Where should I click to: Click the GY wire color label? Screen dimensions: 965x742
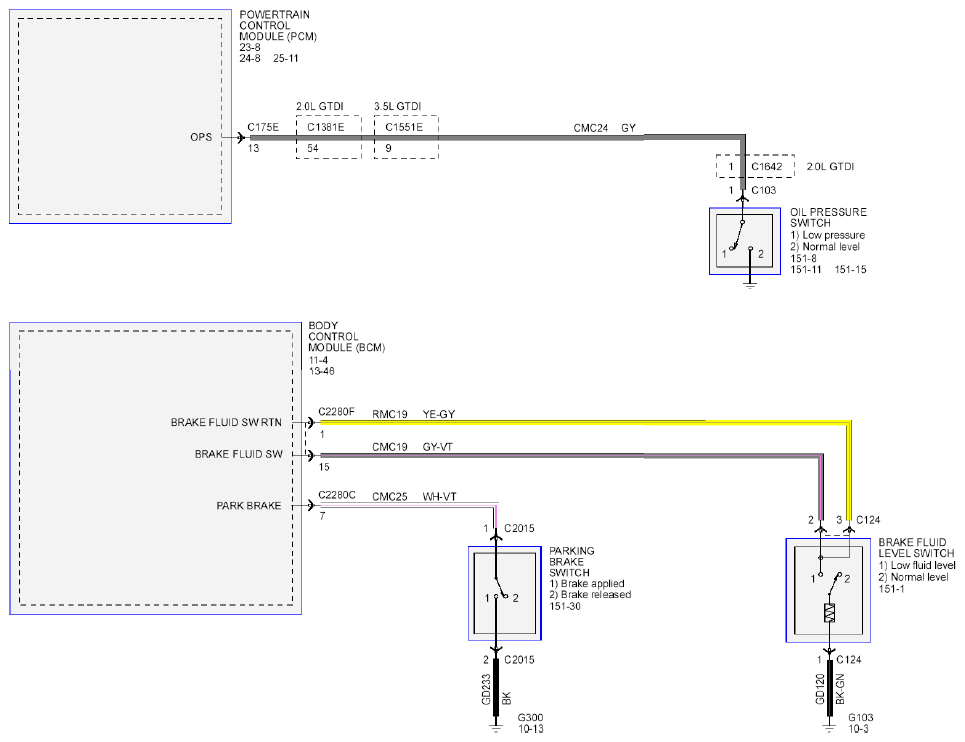(628, 128)
